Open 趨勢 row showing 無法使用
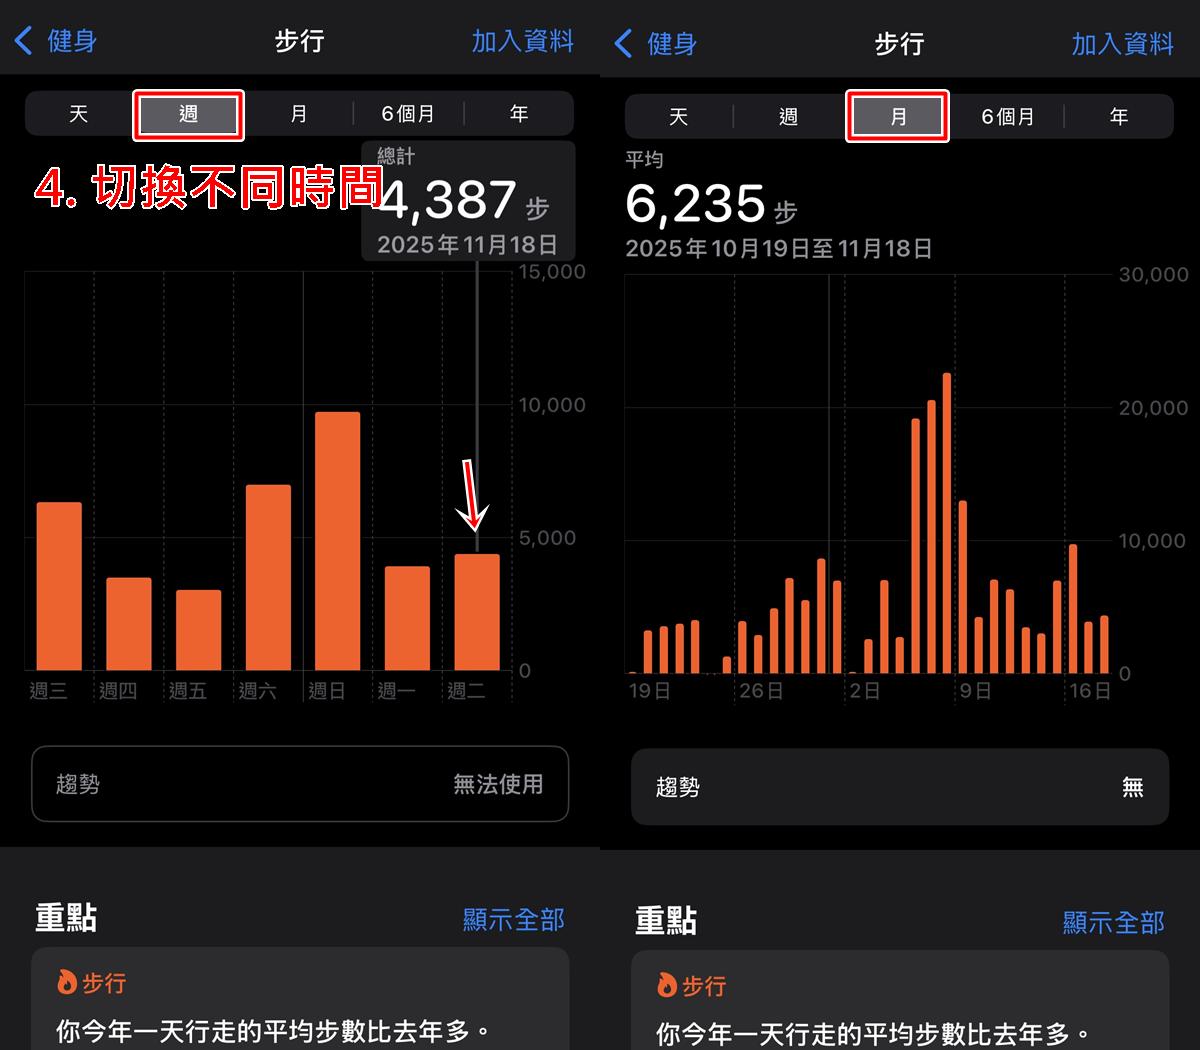1200x1050 pixels. [x=300, y=784]
